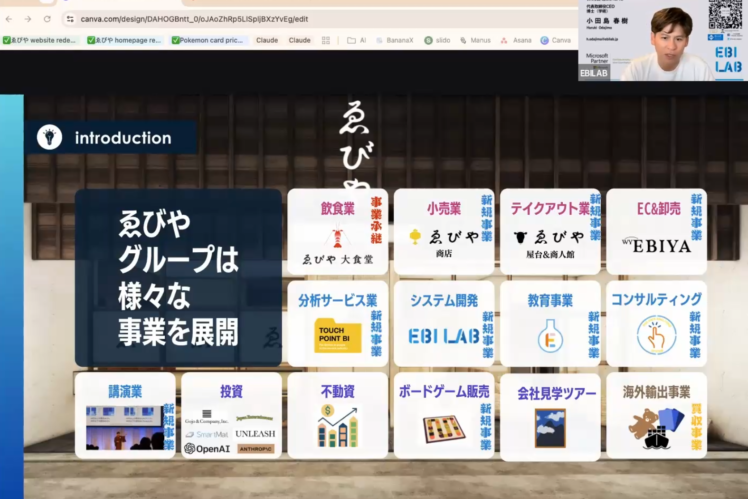Select the board game icon in ボードゲーム販売
Image resolution: width=748 pixels, height=499 pixels.
(x=444, y=428)
